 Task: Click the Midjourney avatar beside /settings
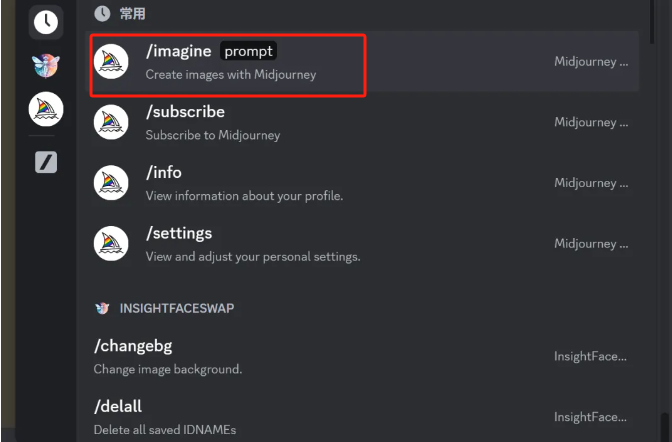point(111,244)
